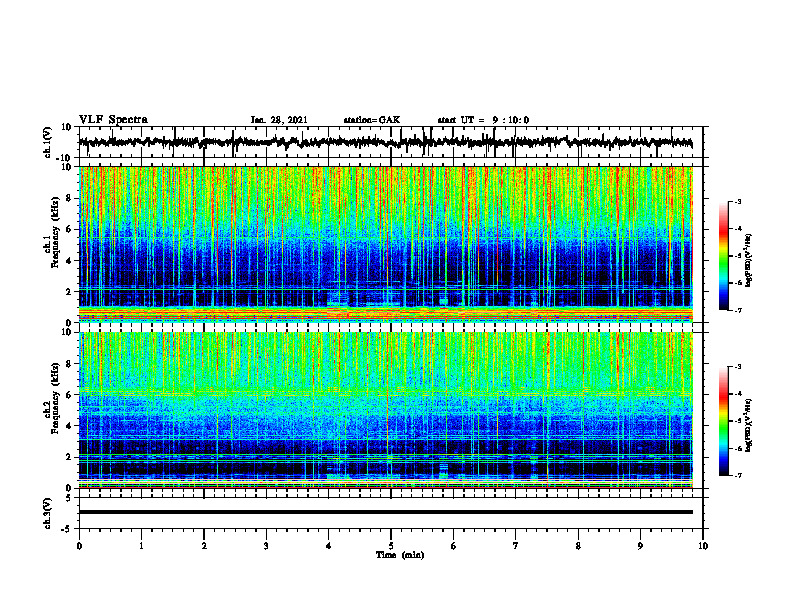Click time-axis tick label '7'

tap(516, 546)
